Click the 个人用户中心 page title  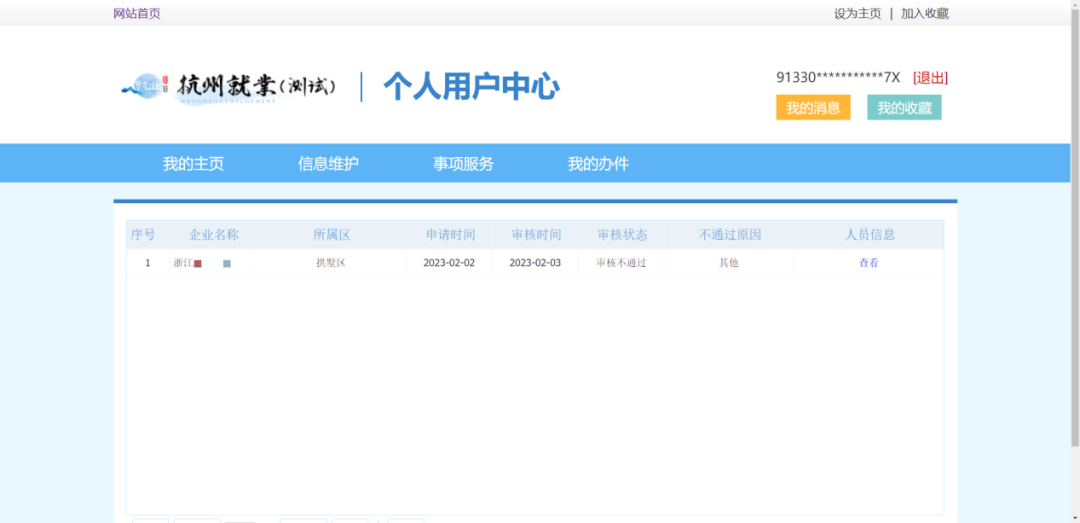(471, 87)
